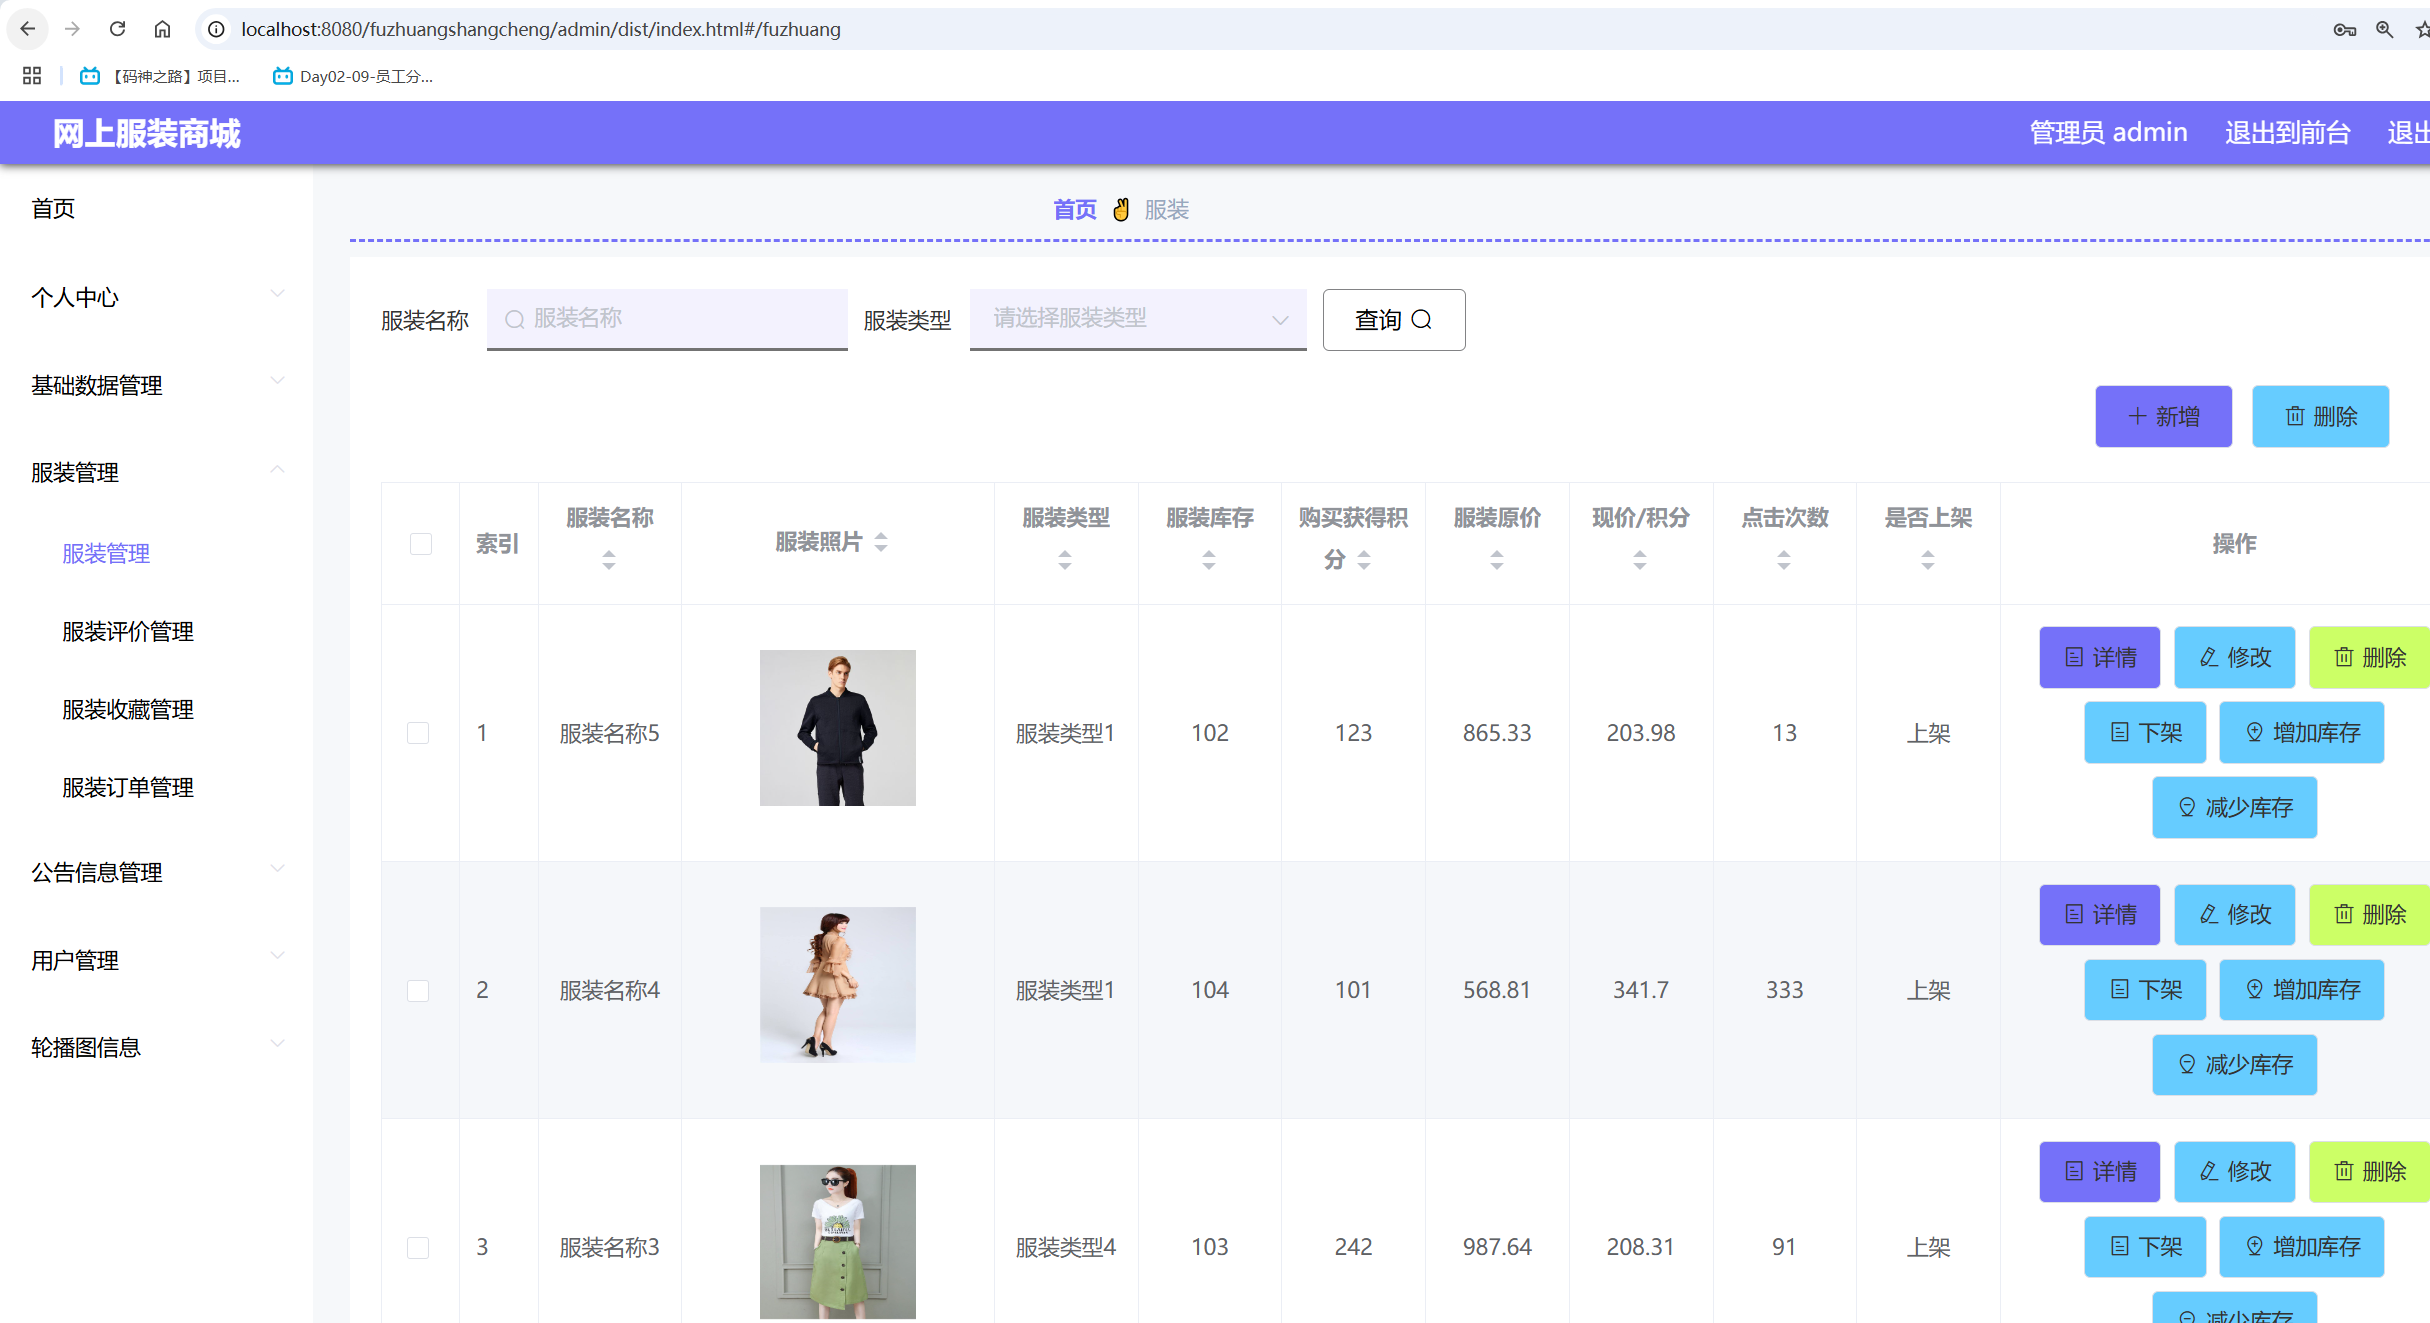The image size is (2430, 1323).
Task: Check the select-all checkbox in table header
Action: click(x=420, y=544)
